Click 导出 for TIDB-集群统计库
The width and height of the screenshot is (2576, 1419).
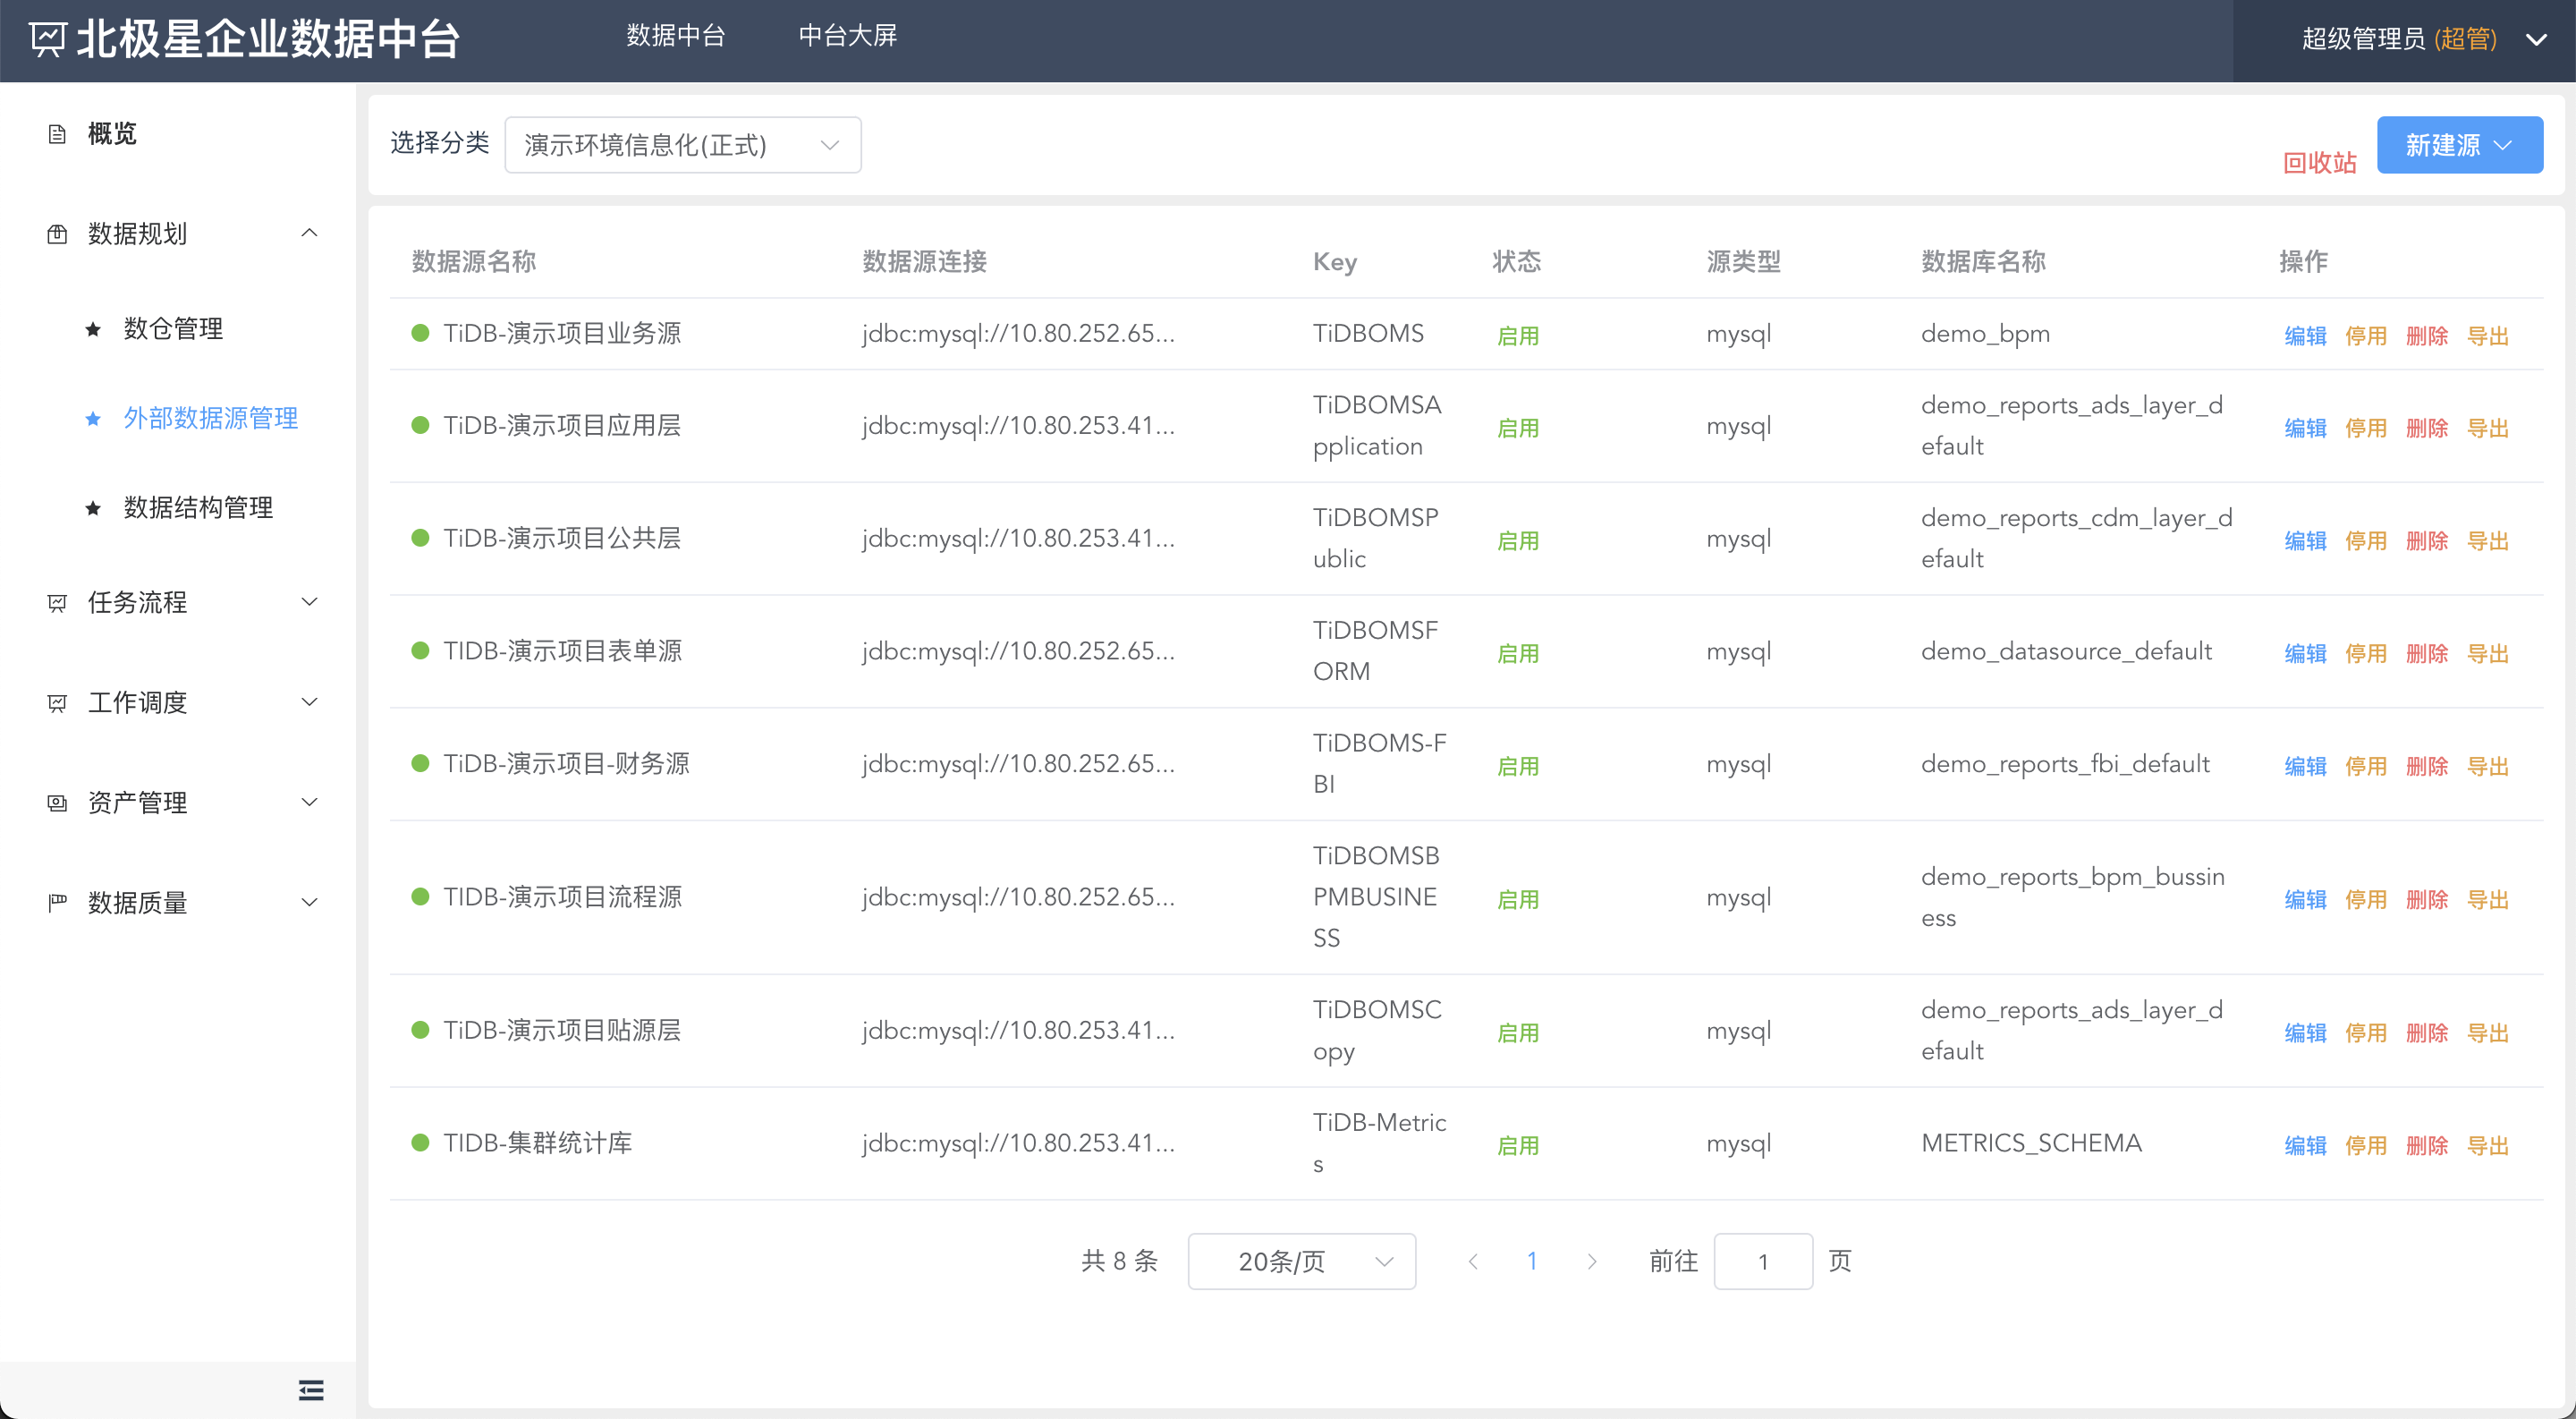2488,1146
